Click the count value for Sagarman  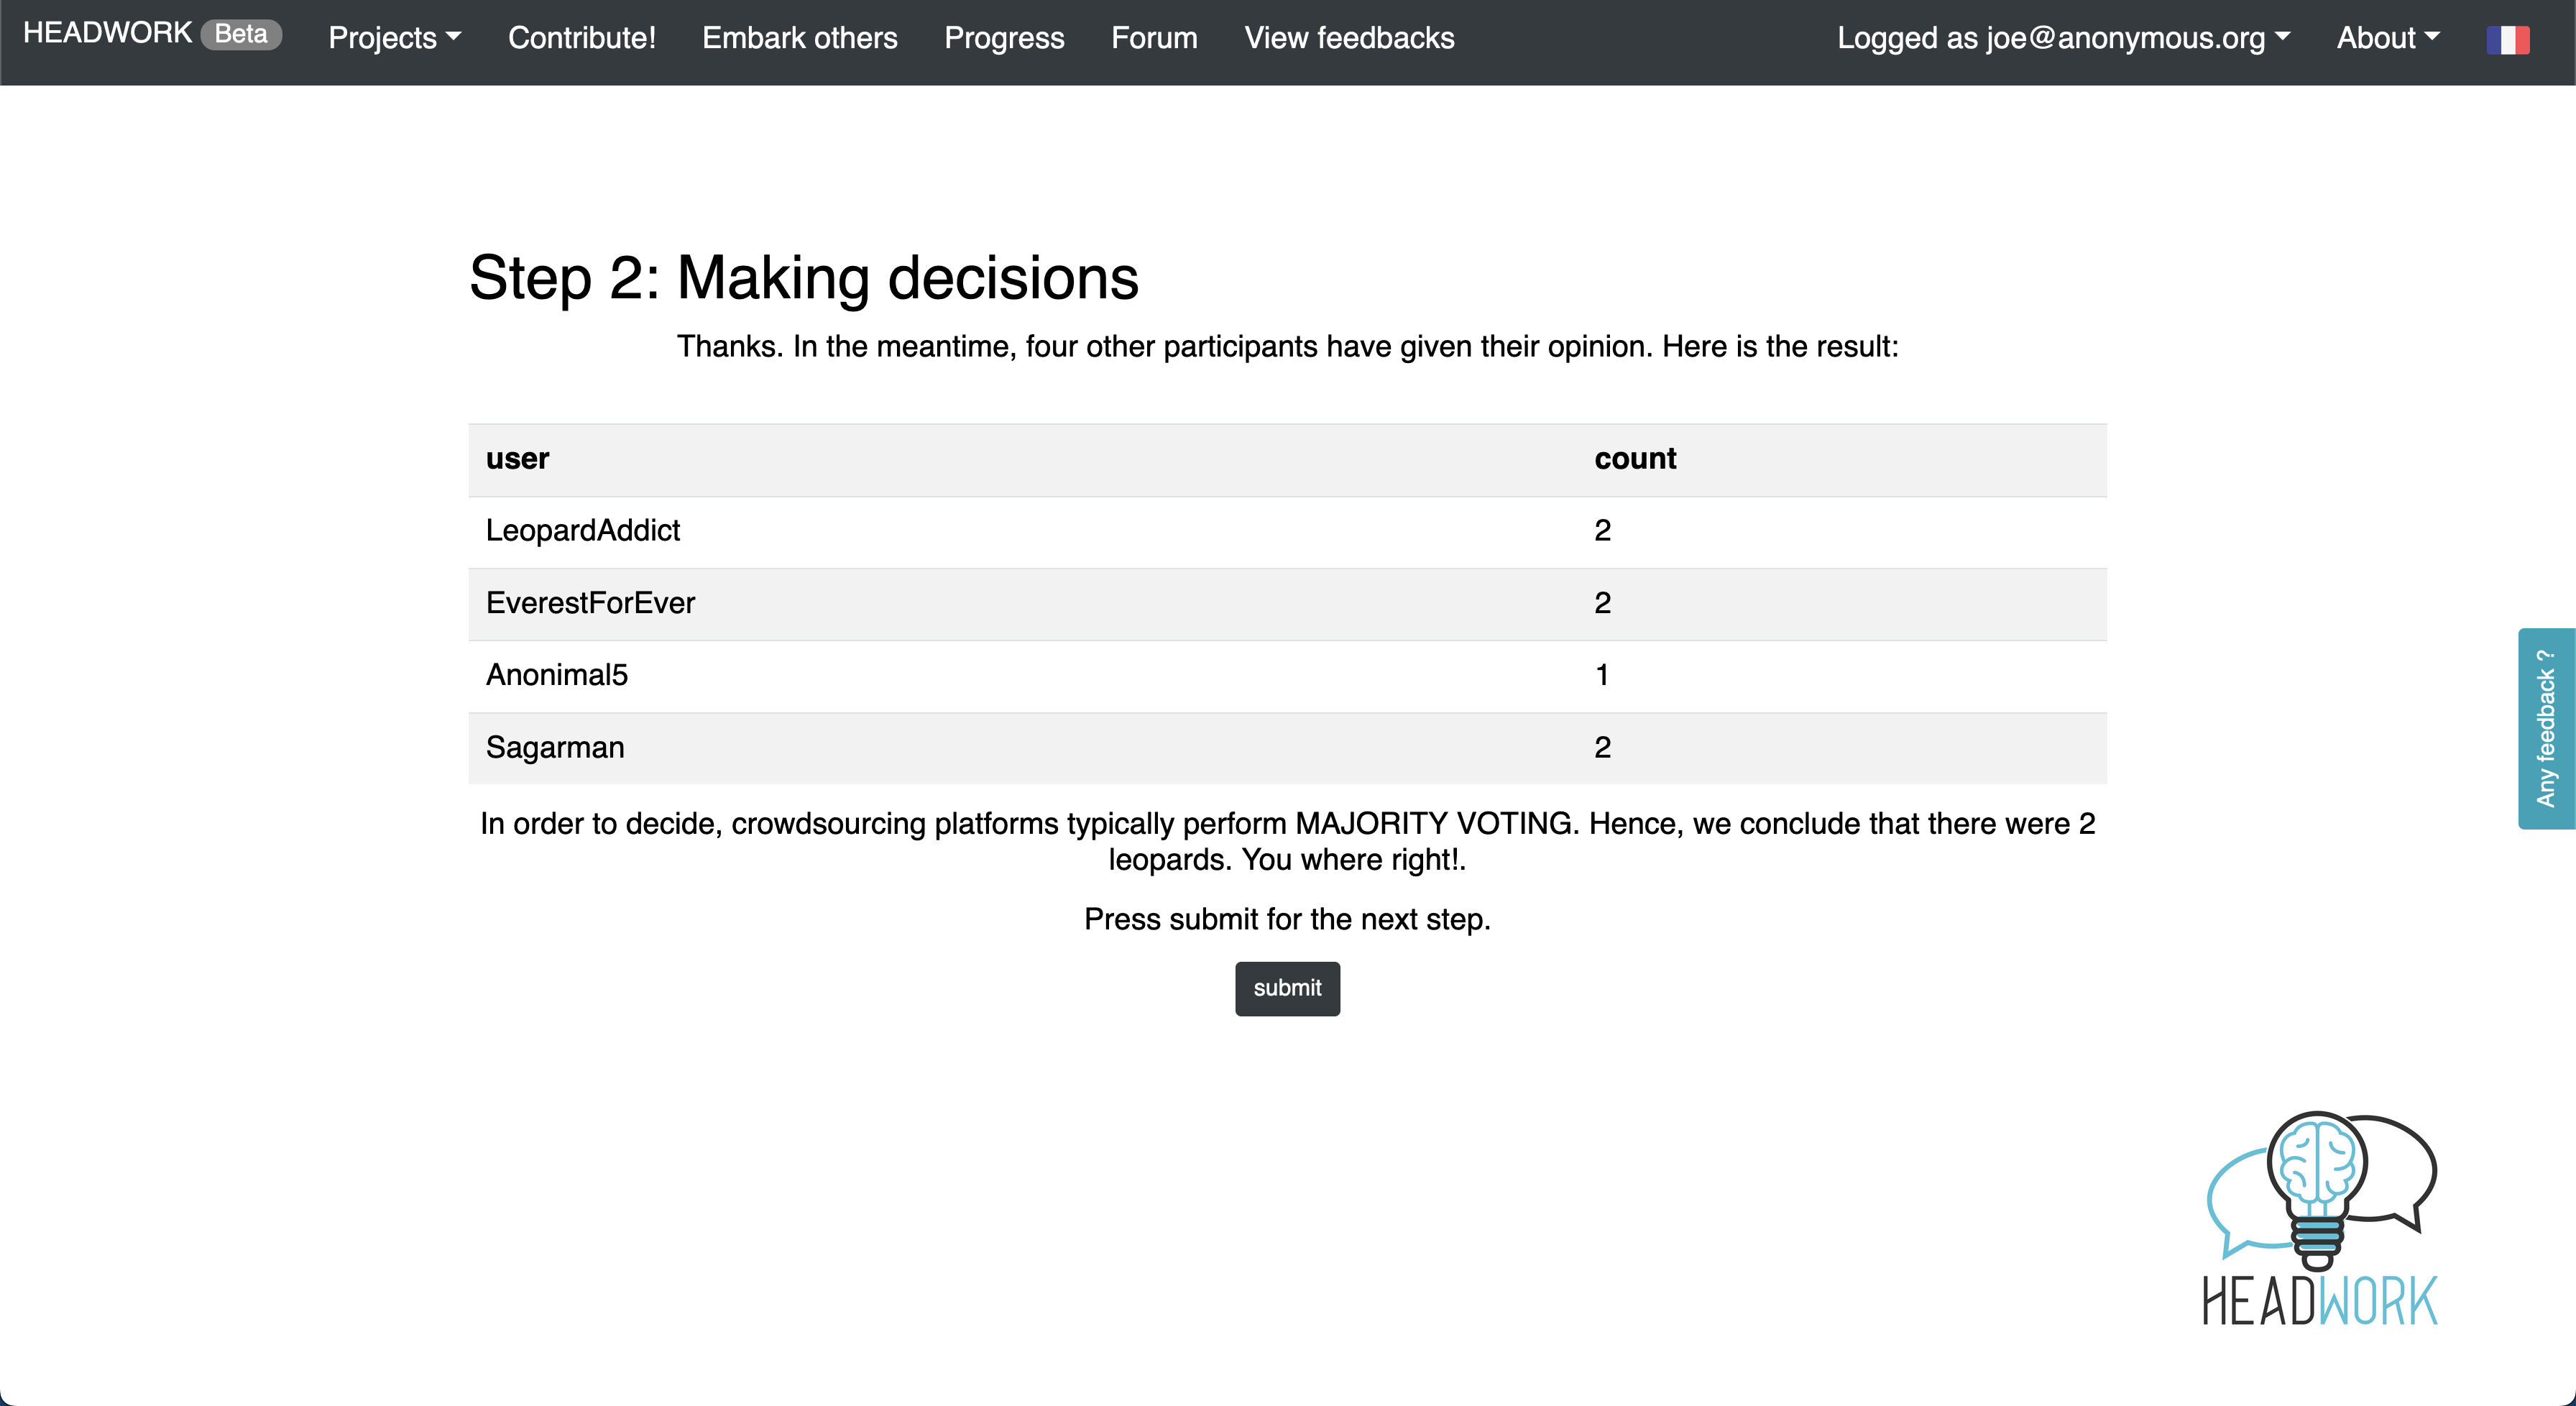pos(1602,747)
